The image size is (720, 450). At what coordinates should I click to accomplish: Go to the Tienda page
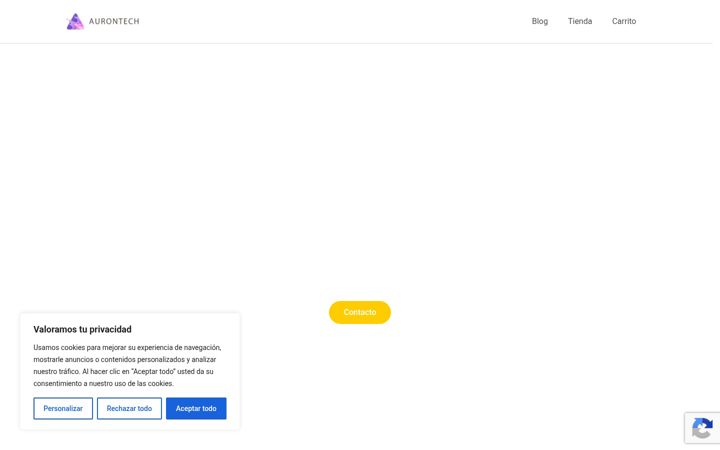pos(579,21)
